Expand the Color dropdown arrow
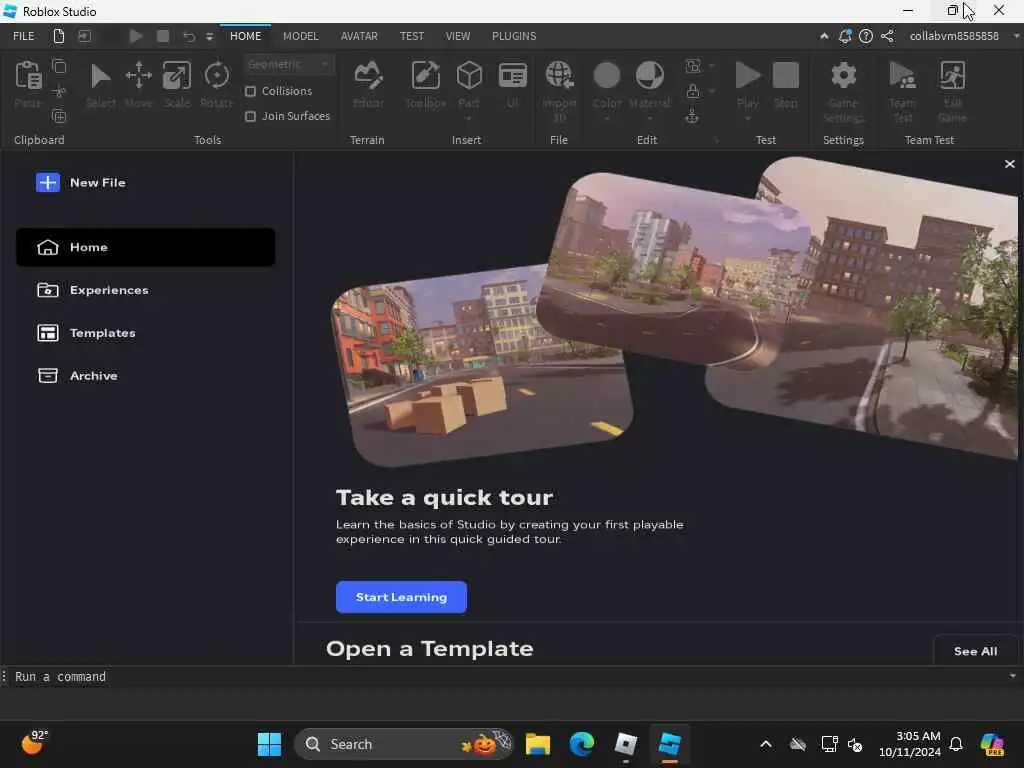This screenshot has height=768, width=1024. 607,119
